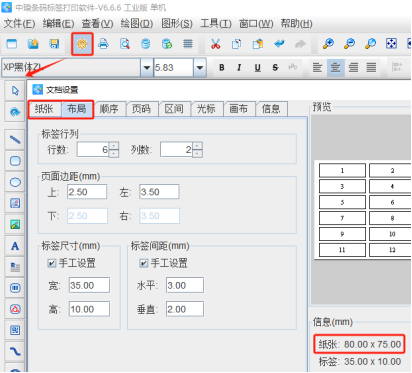This screenshot has width=412, height=373.
Task: Expand the font size dropdown
Action: pos(199,68)
